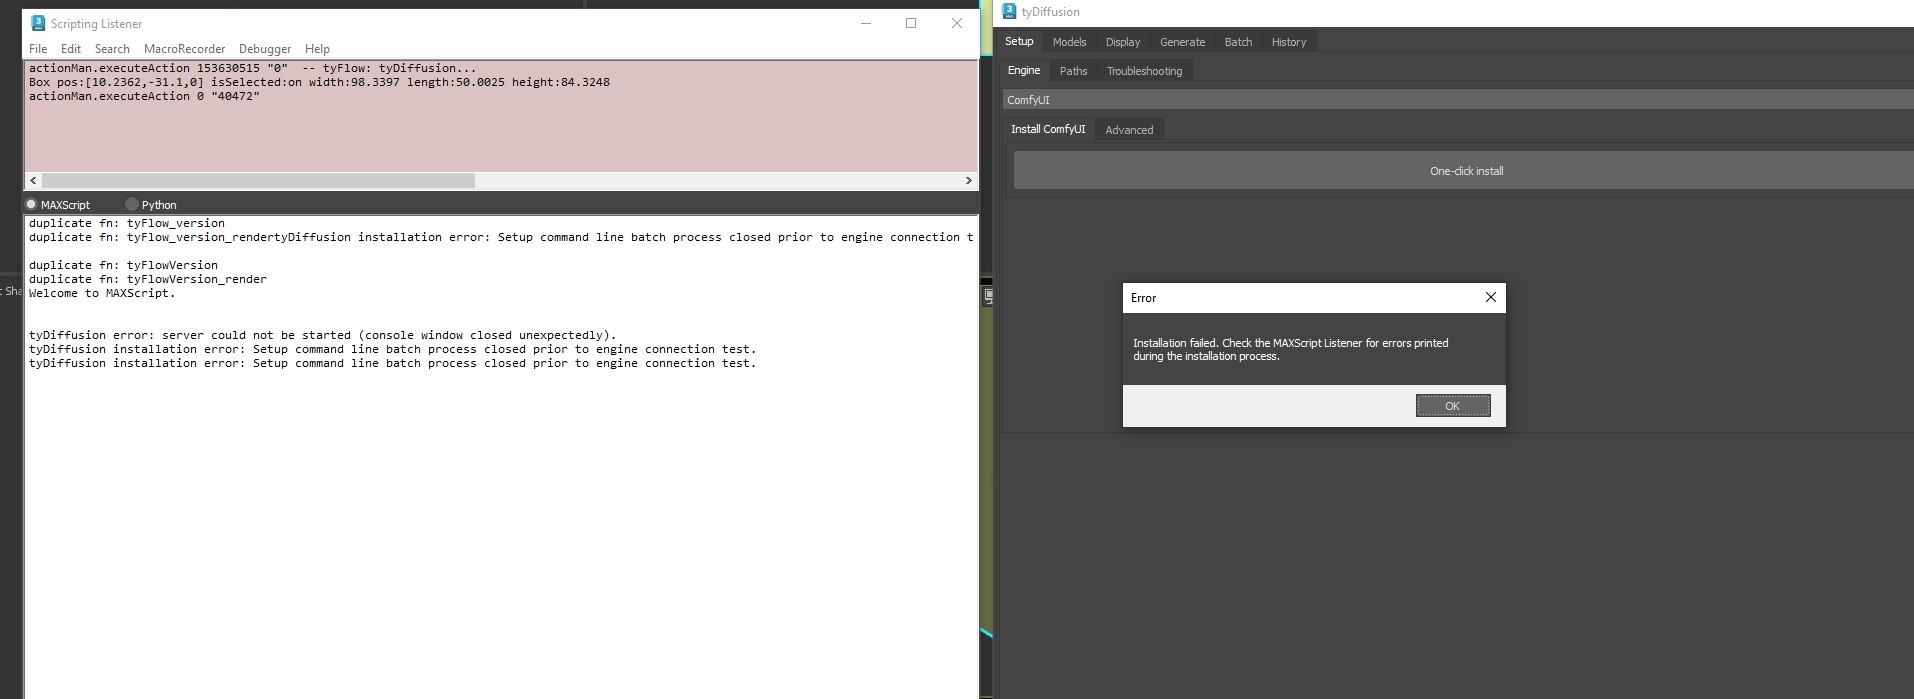
Task: Collapse the ComfyUI section header
Action: point(1458,100)
